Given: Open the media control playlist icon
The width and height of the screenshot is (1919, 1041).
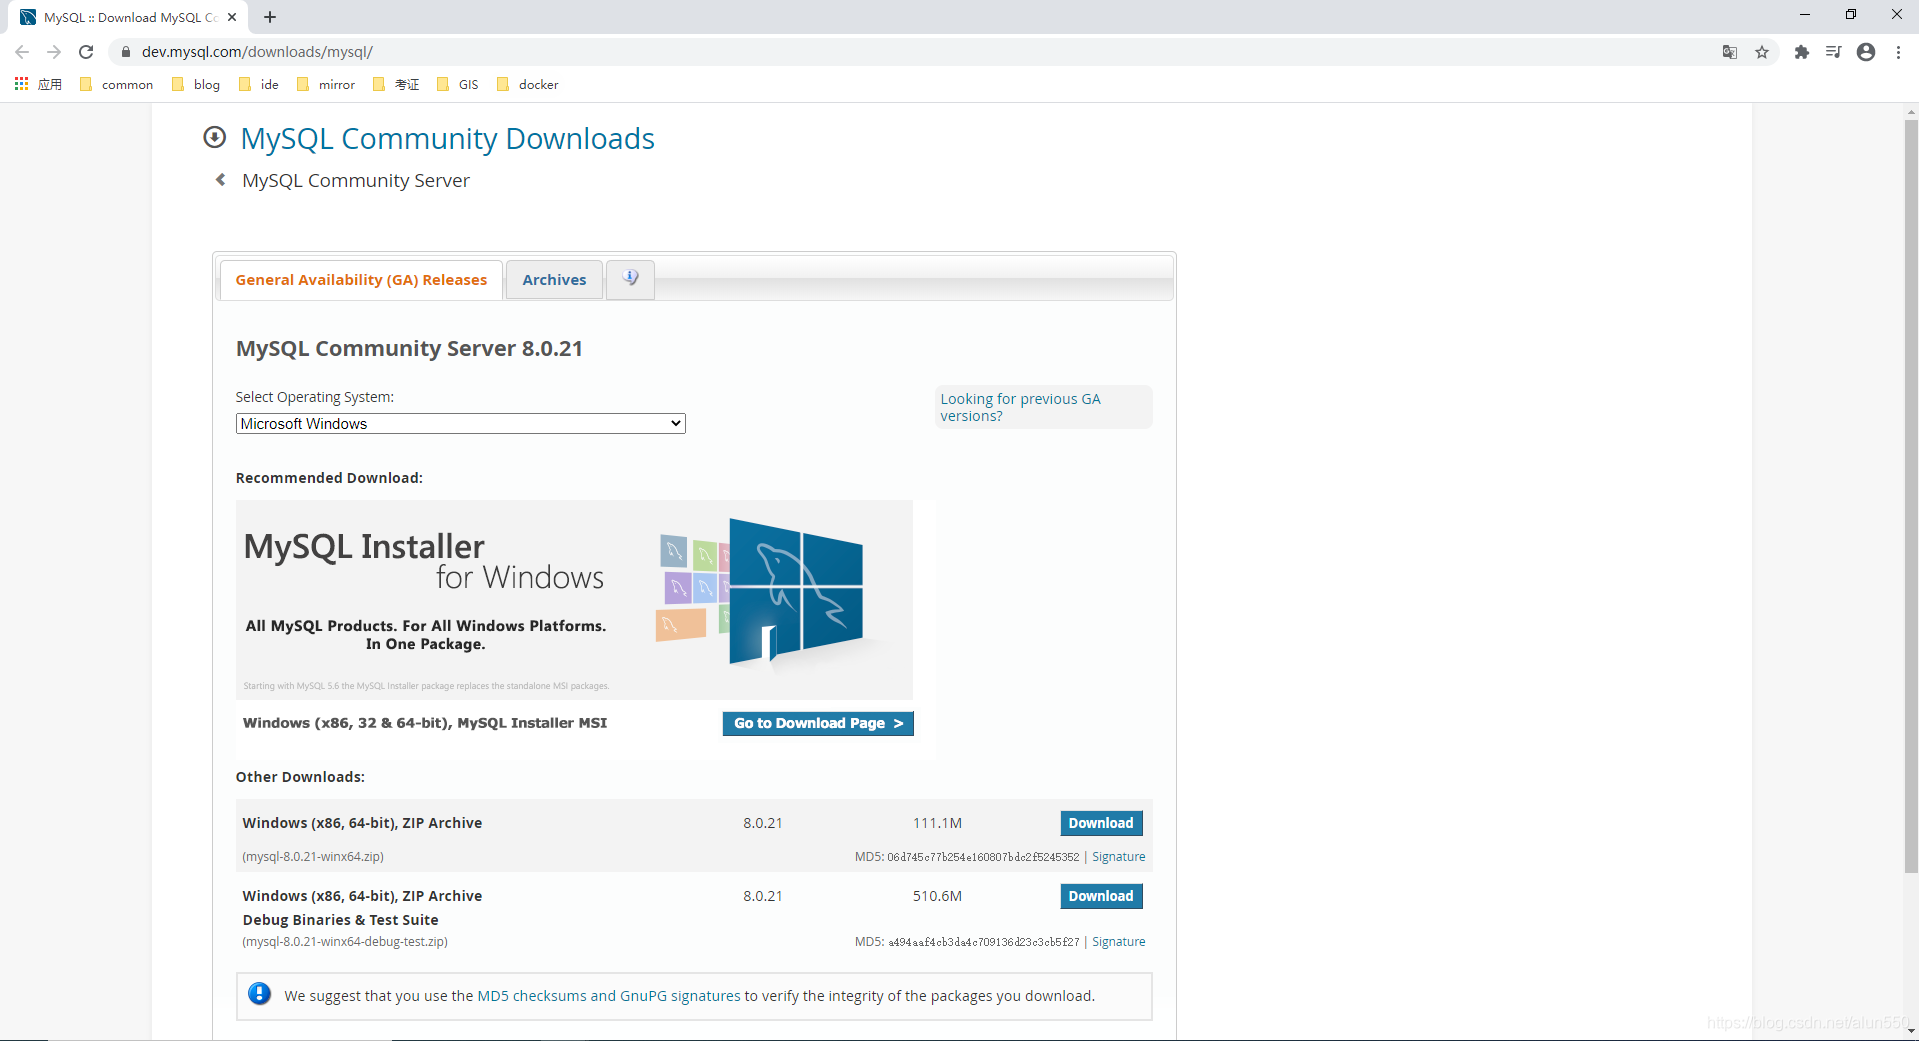Looking at the screenshot, I should click(x=1833, y=52).
